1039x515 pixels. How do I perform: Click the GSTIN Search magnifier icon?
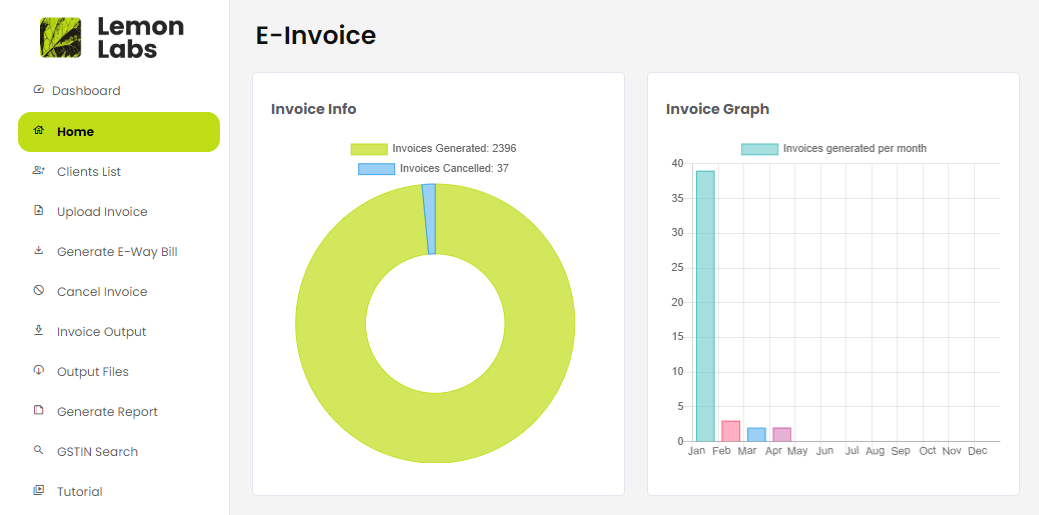coord(39,451)
